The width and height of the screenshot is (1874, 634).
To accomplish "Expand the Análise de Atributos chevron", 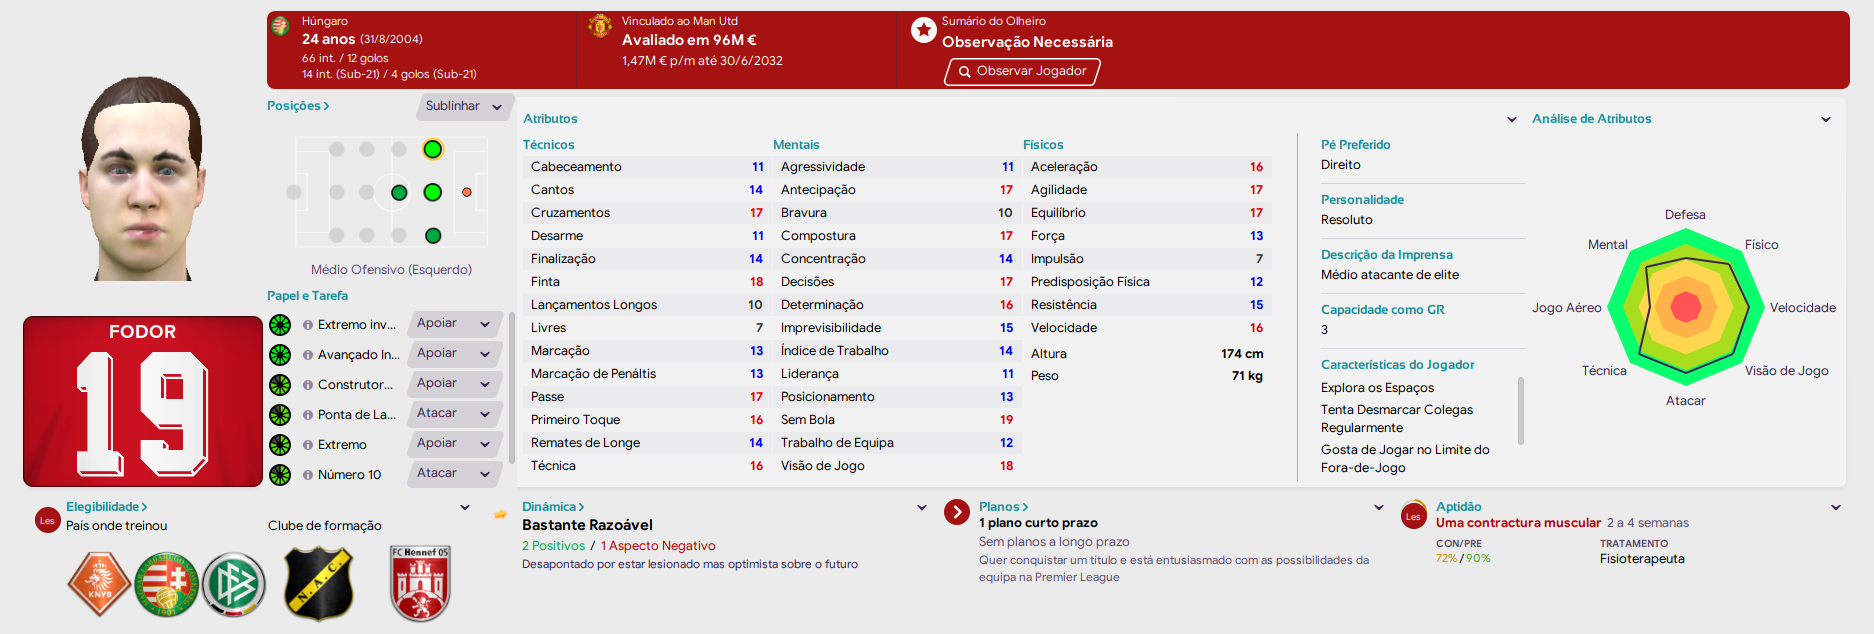I will click(1825, 119).
